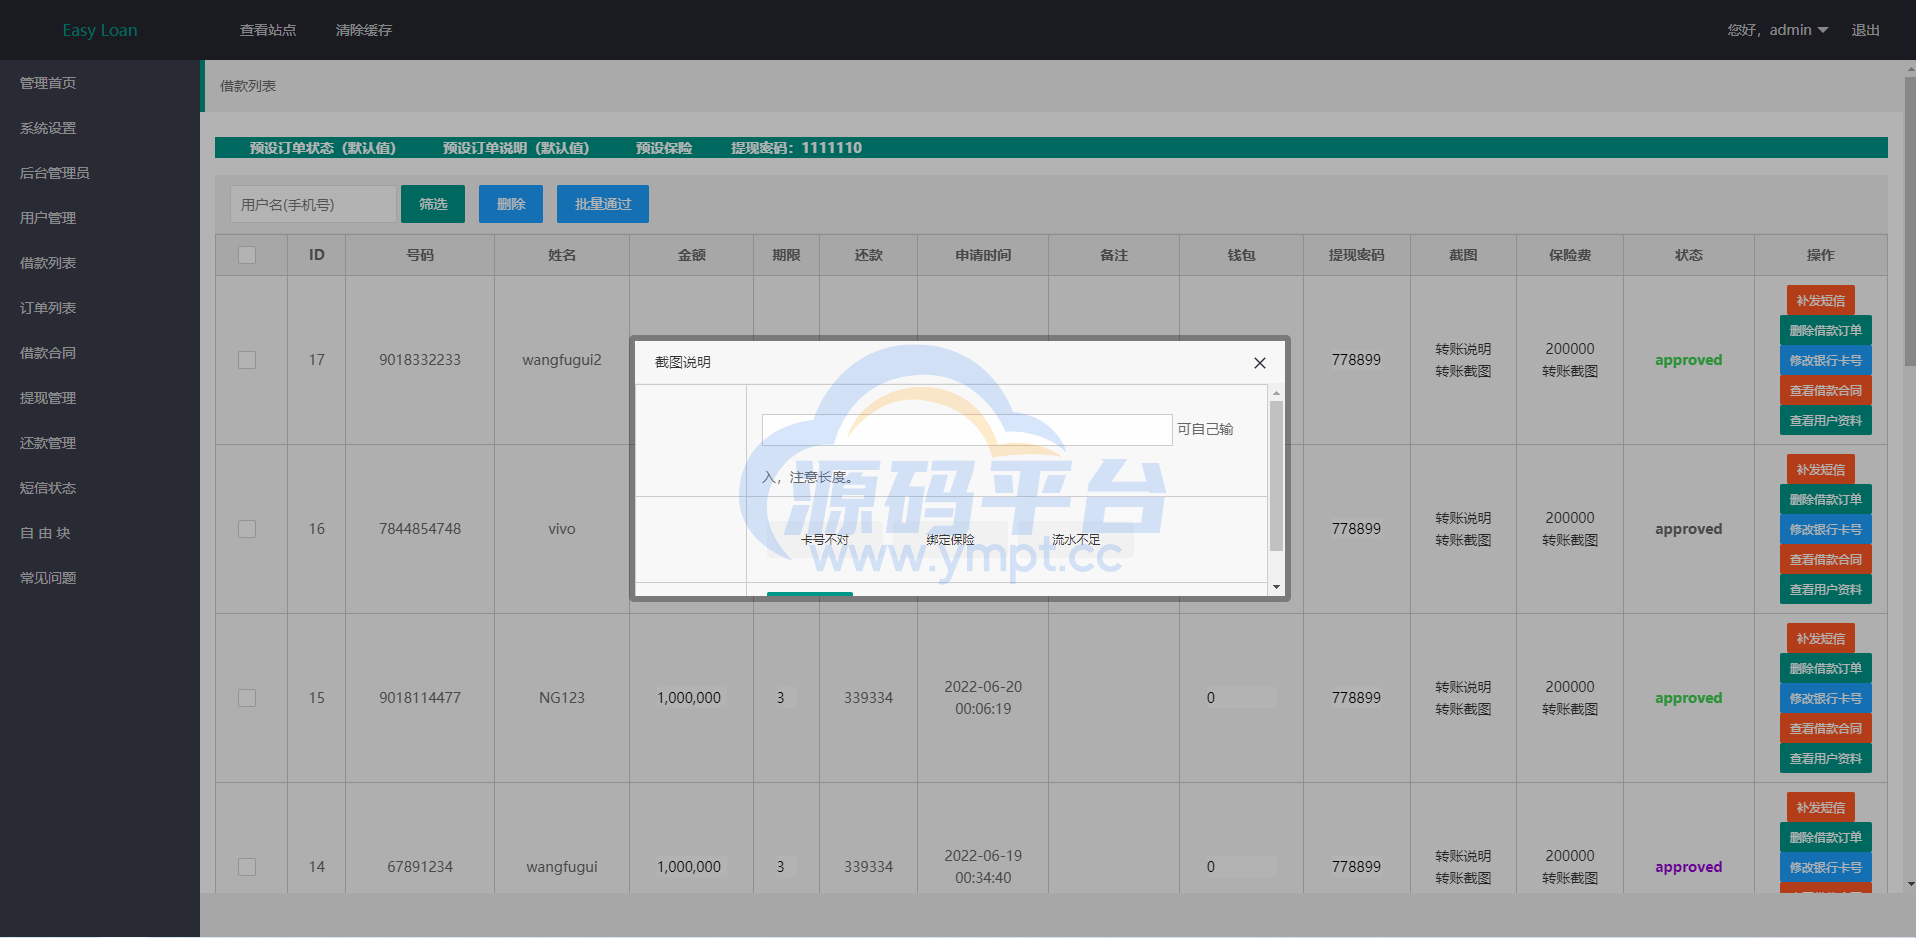Viewport: 1916px width, 938px height.
Task: Click the 批量通过 button
Action: tap(603, 204)
